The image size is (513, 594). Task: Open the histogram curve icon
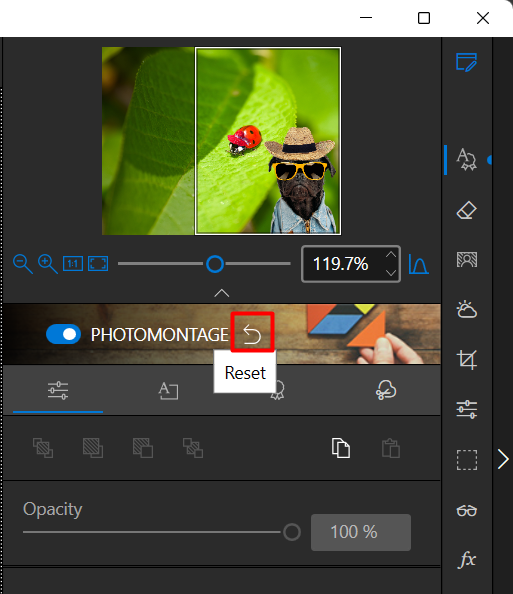point(418,264)
